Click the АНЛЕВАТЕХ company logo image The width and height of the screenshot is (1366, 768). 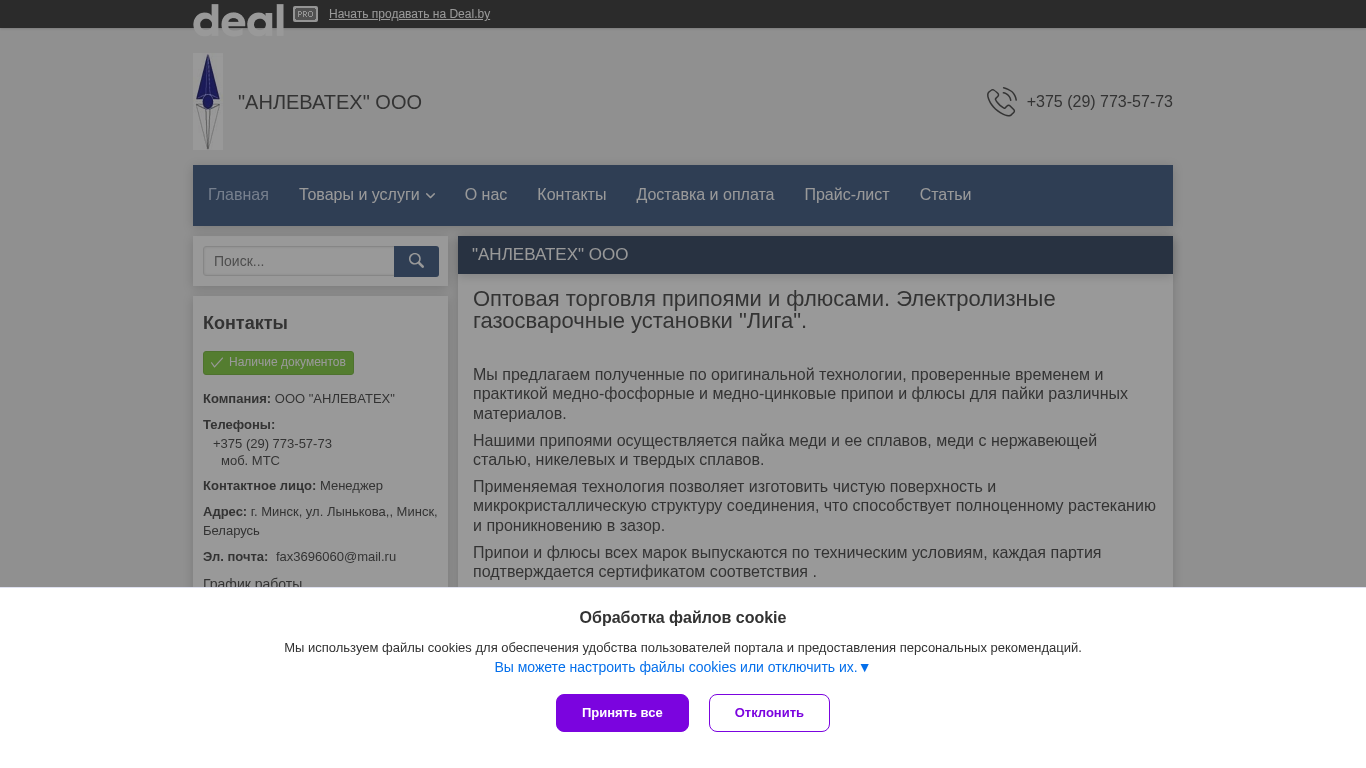(x=208, y=101)
